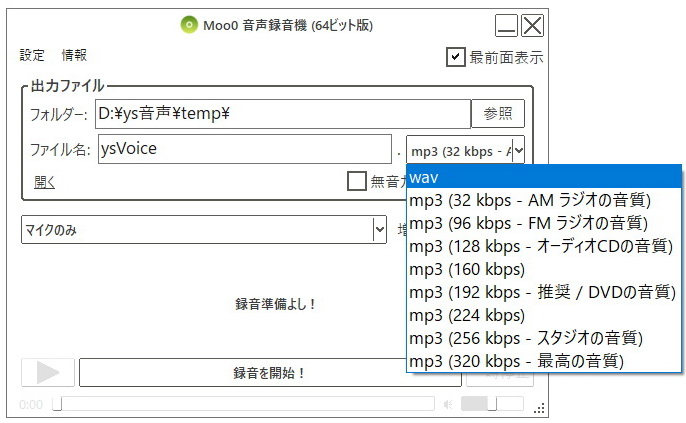
Task: Select mp3 192 kbps recommended DVD quality
Action: pyautogui.click(x=544, y=292)
